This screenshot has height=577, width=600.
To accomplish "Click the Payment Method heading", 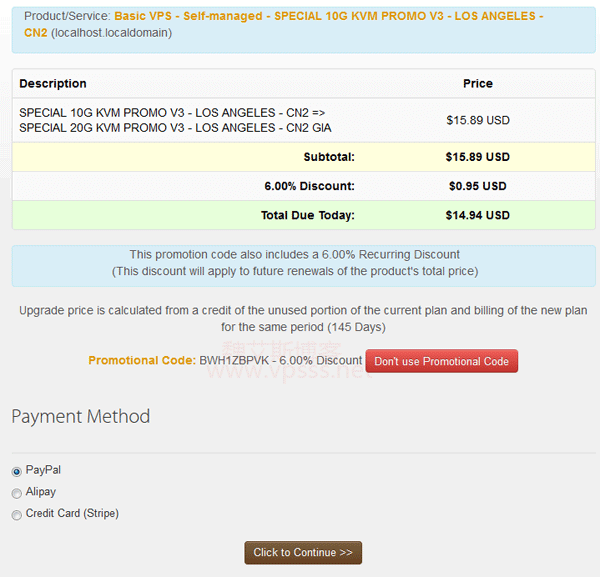I will pos(81,417).
